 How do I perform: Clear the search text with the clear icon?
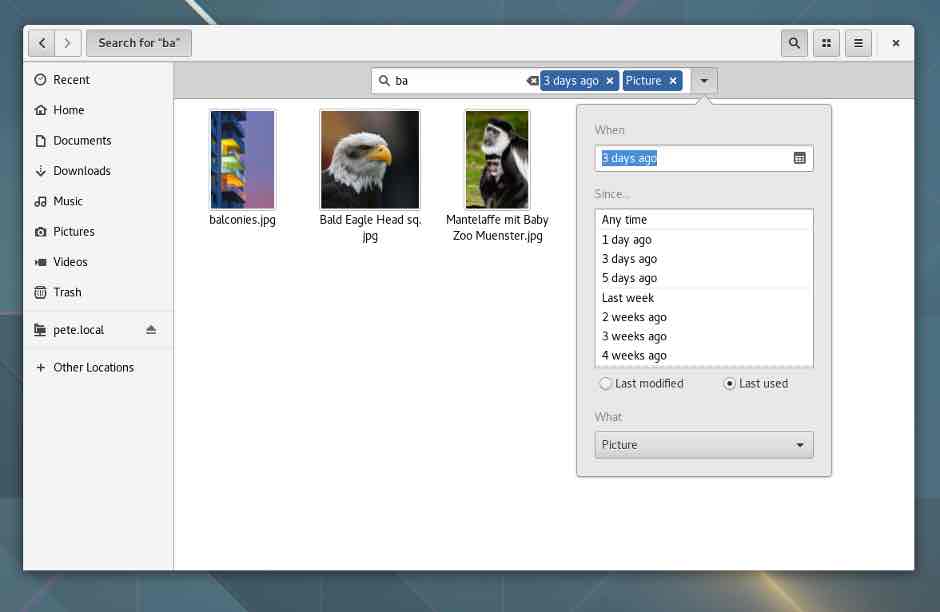pyautogui.click(x=532, y=80)
